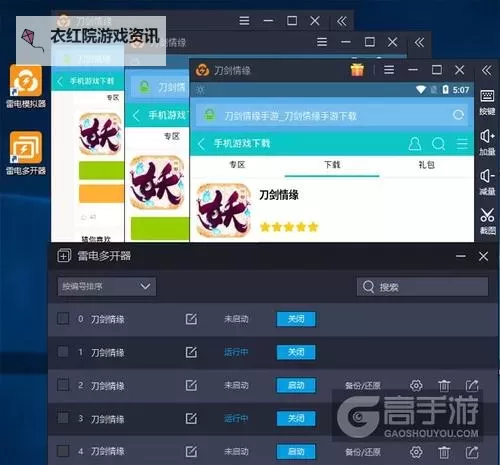Click the 未启动 status of instance 2
Viewport: 500px width, 465px height.
(236, 386)
